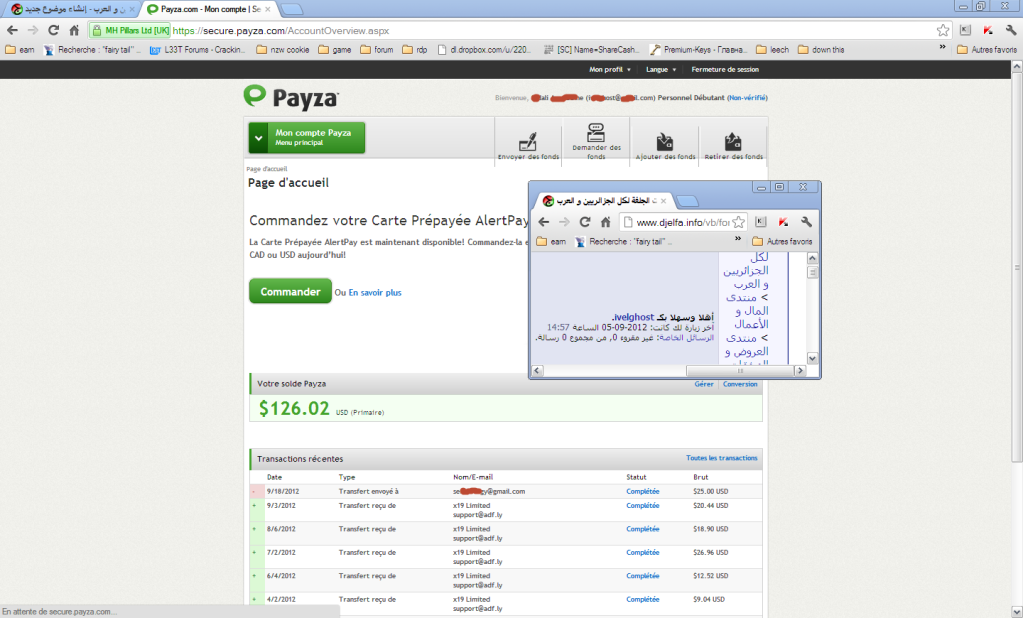Reload the page in djelfa.info popup window

pyautogui.click(x=585, y=222)
